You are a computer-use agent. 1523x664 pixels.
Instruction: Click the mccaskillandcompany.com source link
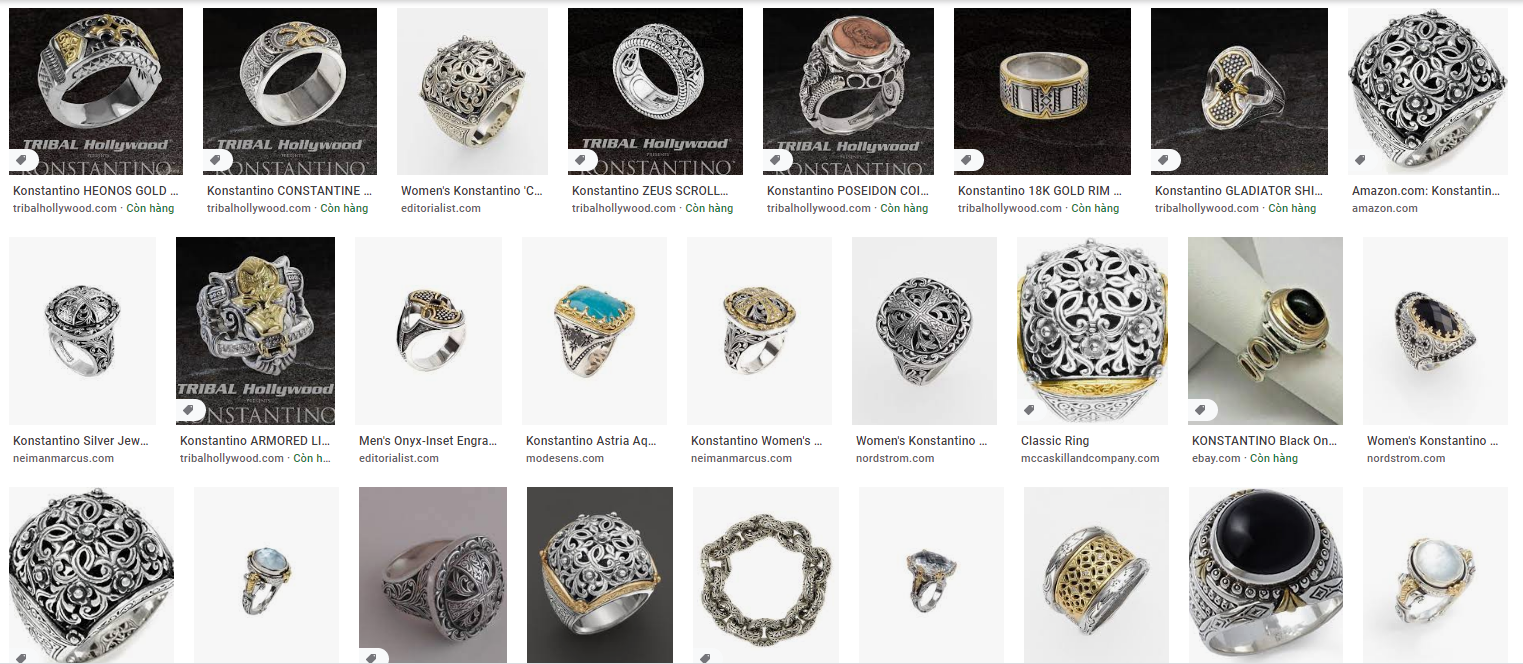pyautogui.click(x=1090, y=458)
